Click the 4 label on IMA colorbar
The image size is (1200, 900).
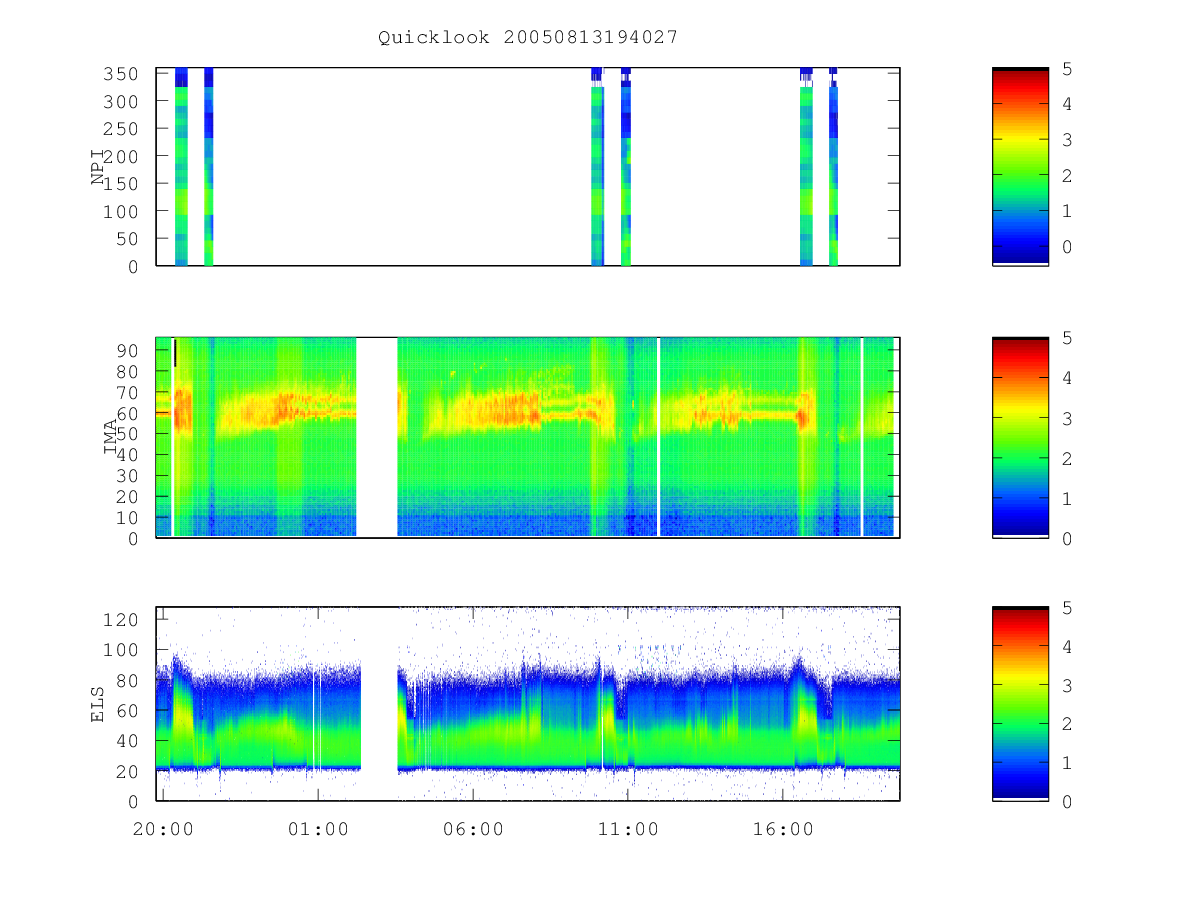coord(1067,378)
